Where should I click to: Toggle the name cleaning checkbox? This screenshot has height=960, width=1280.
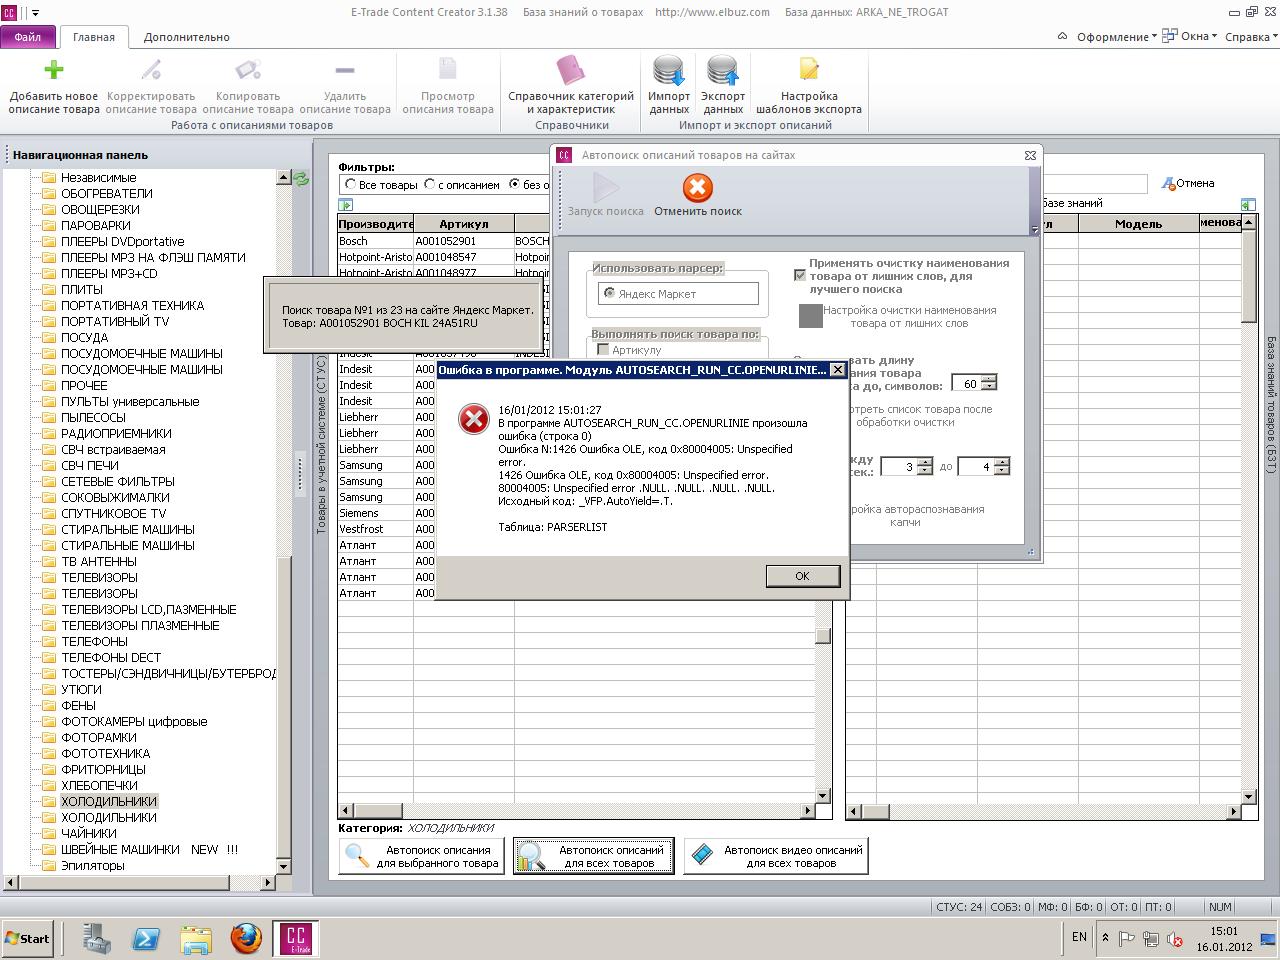tap(800, 274)
